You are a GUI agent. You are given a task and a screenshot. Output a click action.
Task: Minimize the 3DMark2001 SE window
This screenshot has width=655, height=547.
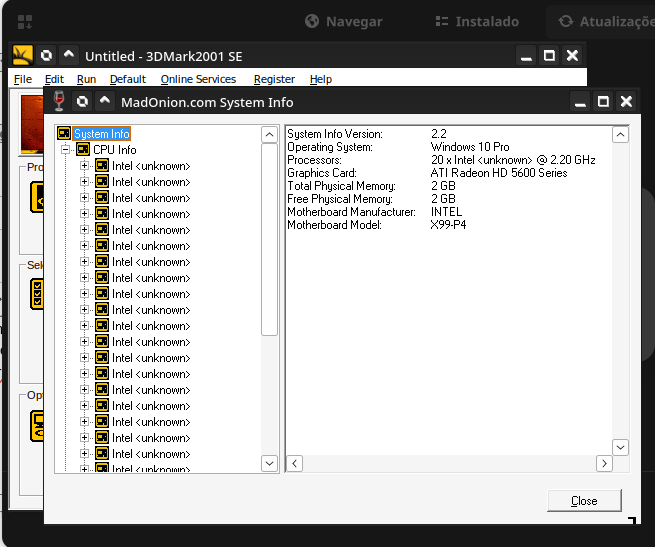tap(526, 56)
